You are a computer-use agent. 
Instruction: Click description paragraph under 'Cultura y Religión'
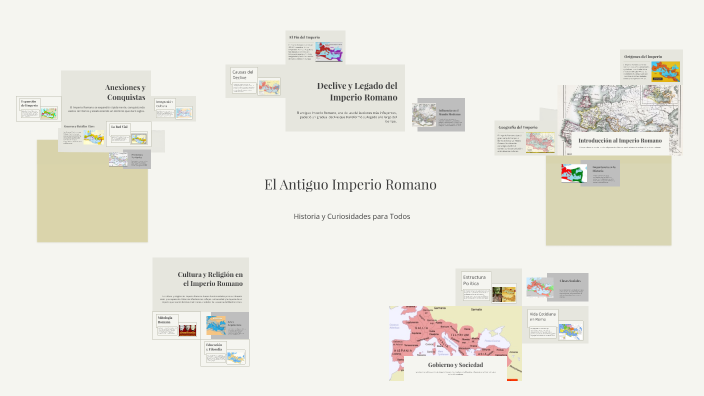click(x=202, y=299)
